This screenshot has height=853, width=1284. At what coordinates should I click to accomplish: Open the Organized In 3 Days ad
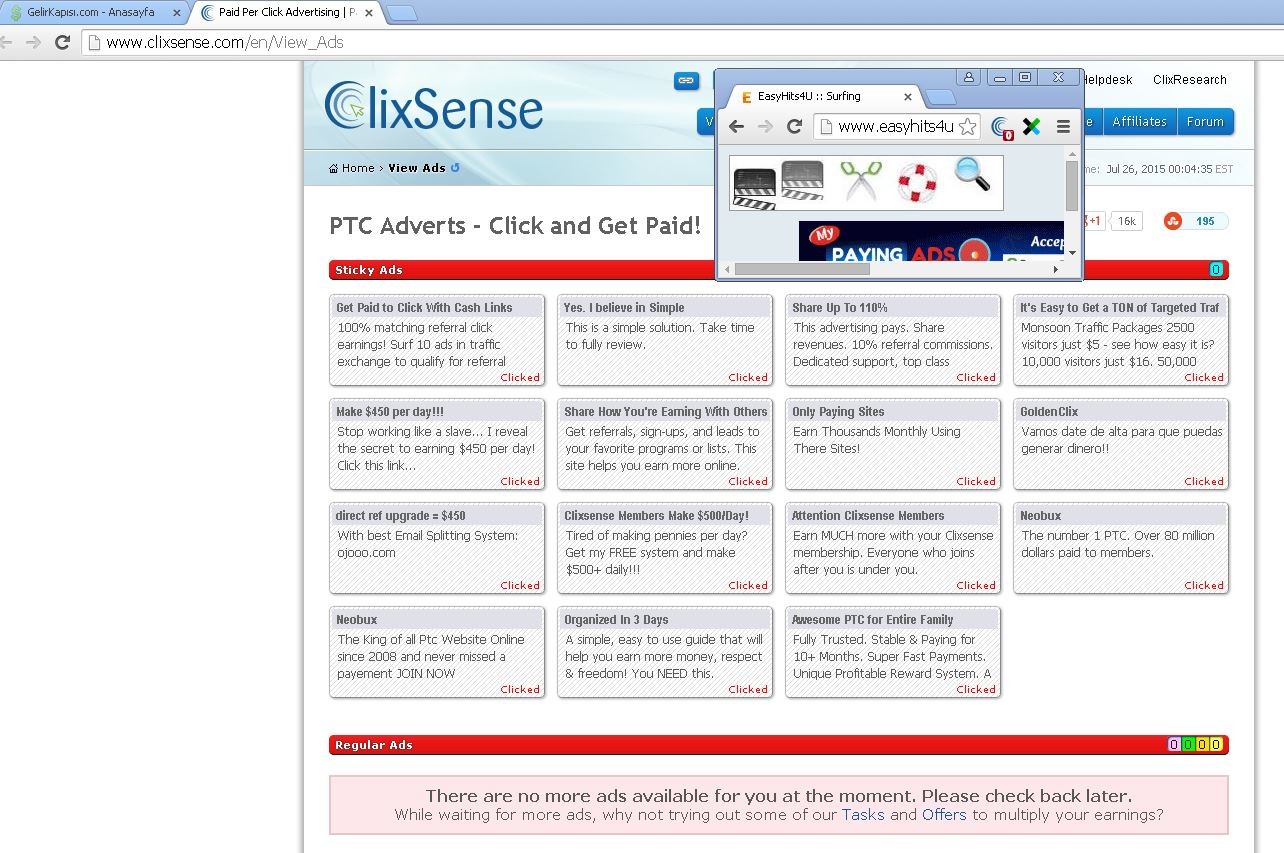click(664, 652)
